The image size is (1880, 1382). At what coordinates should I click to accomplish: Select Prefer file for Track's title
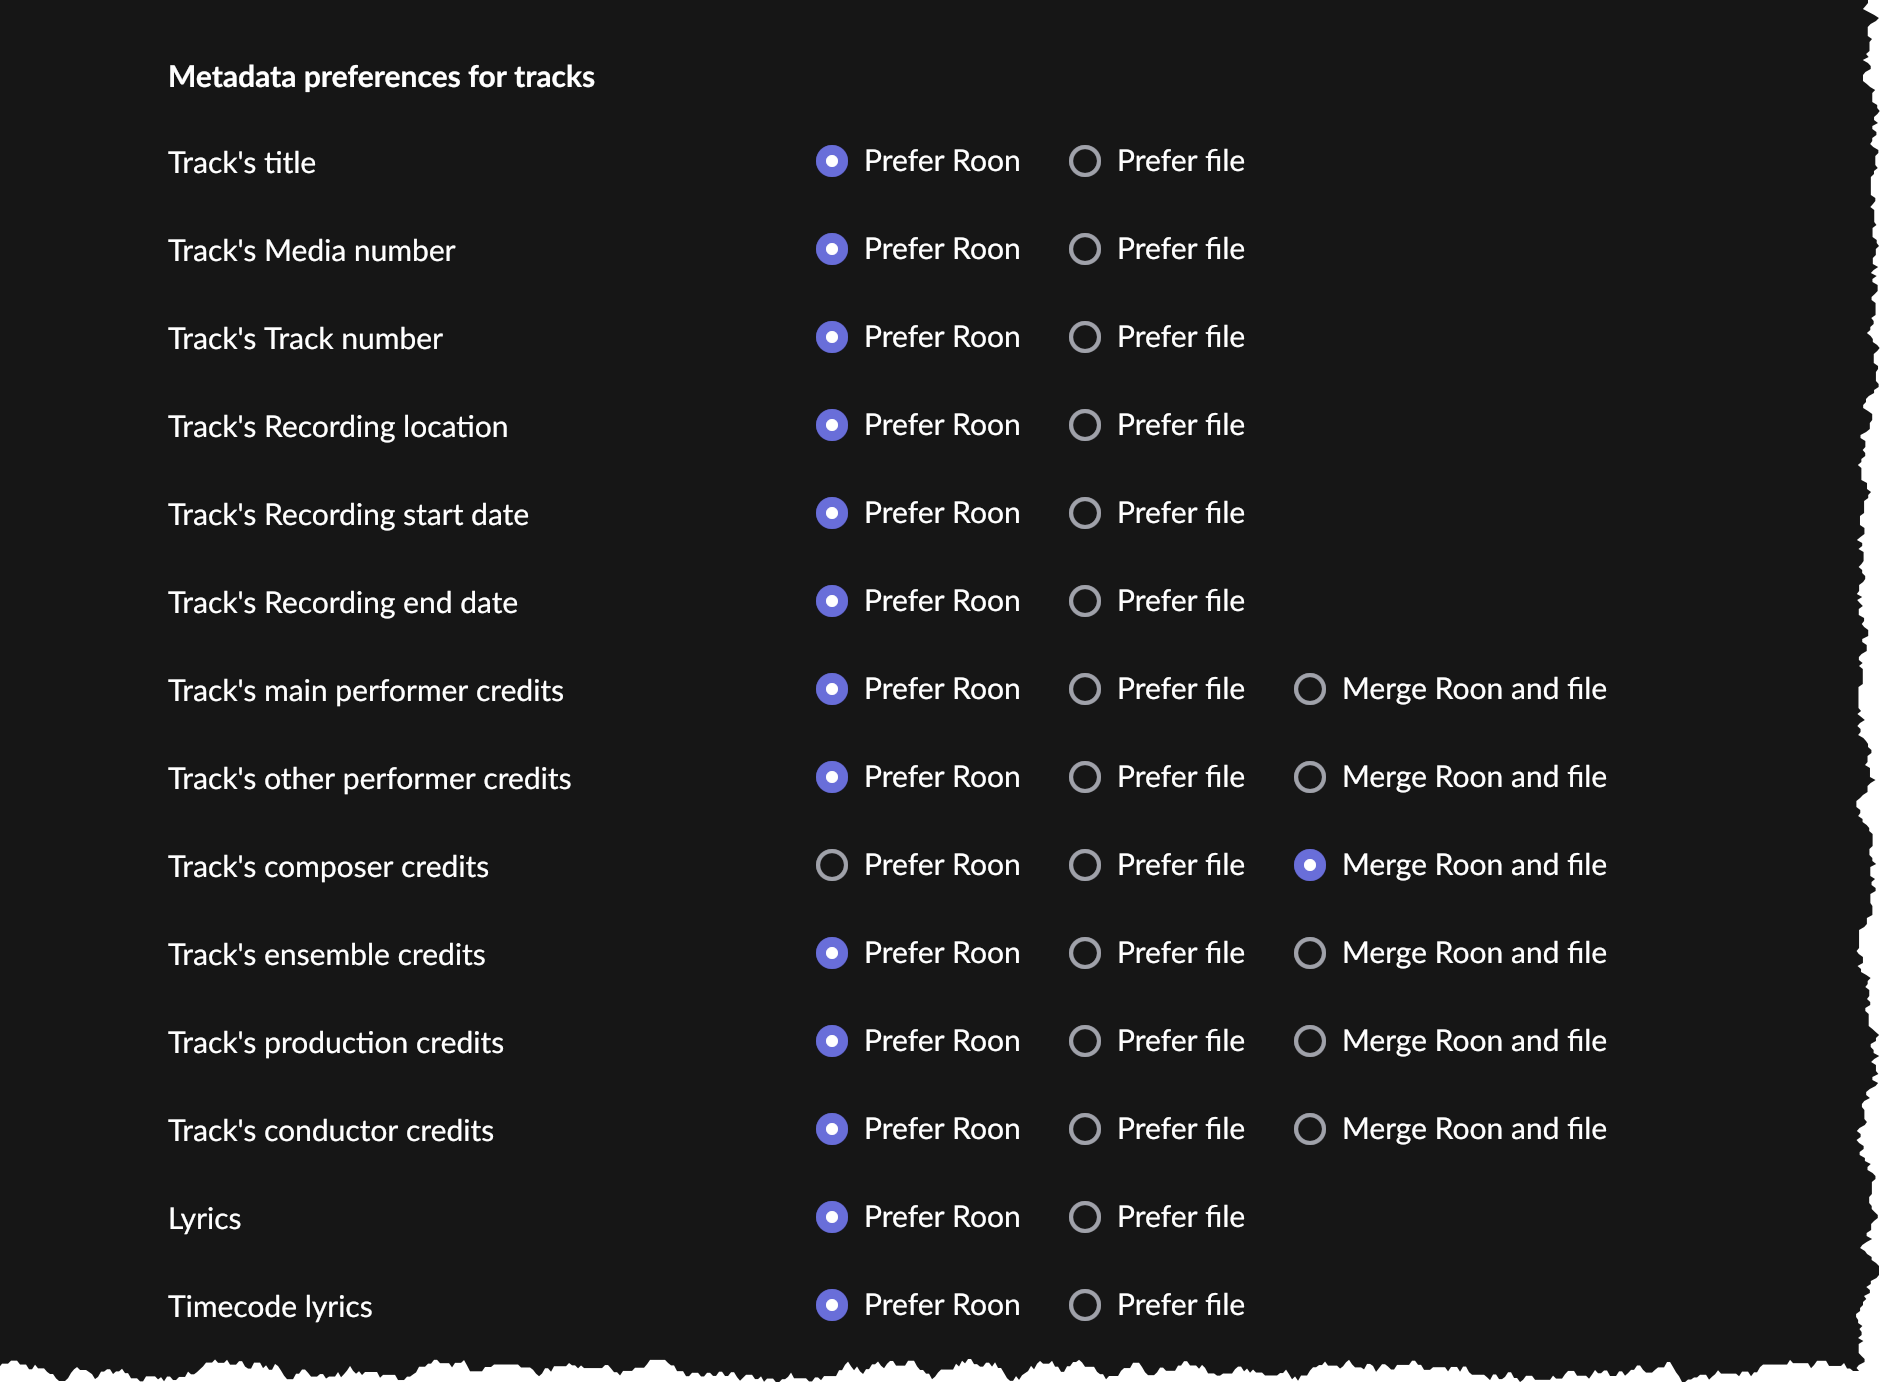pyautogui.click(x=1085, y=161)
